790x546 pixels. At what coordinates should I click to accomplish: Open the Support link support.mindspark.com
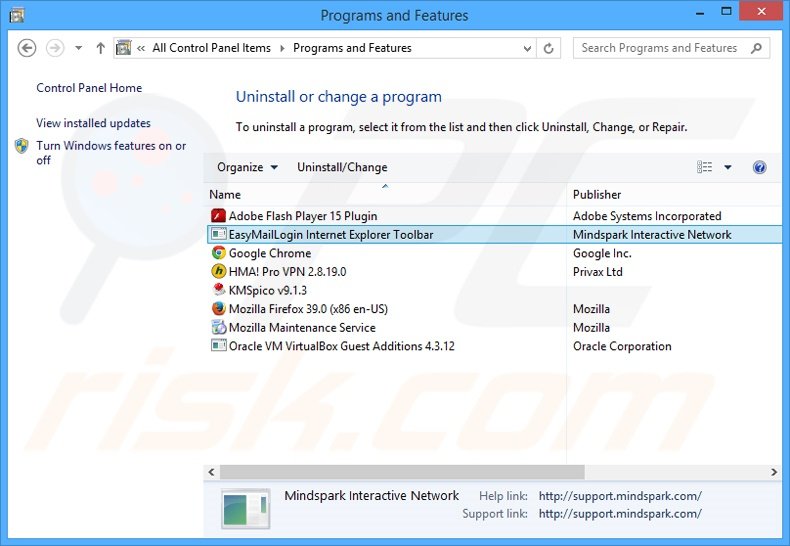tap(620, 514)
